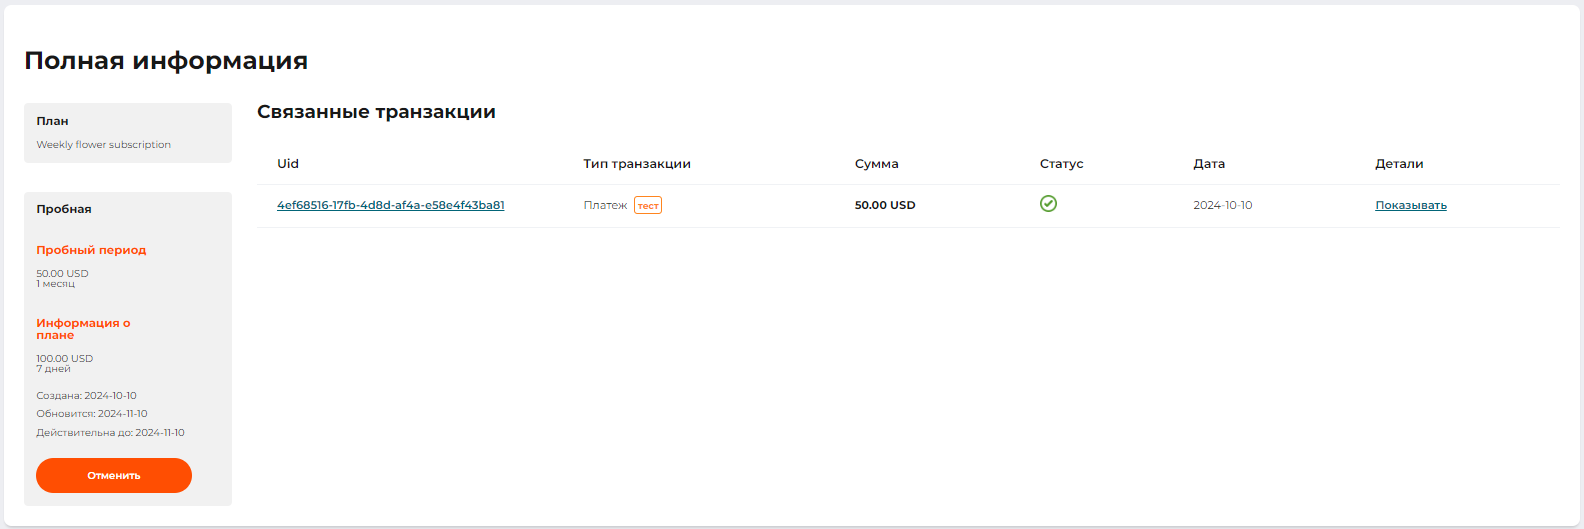Click the Показывать details link
This screenshot has height=529, width=1584.
[1410, 205]
